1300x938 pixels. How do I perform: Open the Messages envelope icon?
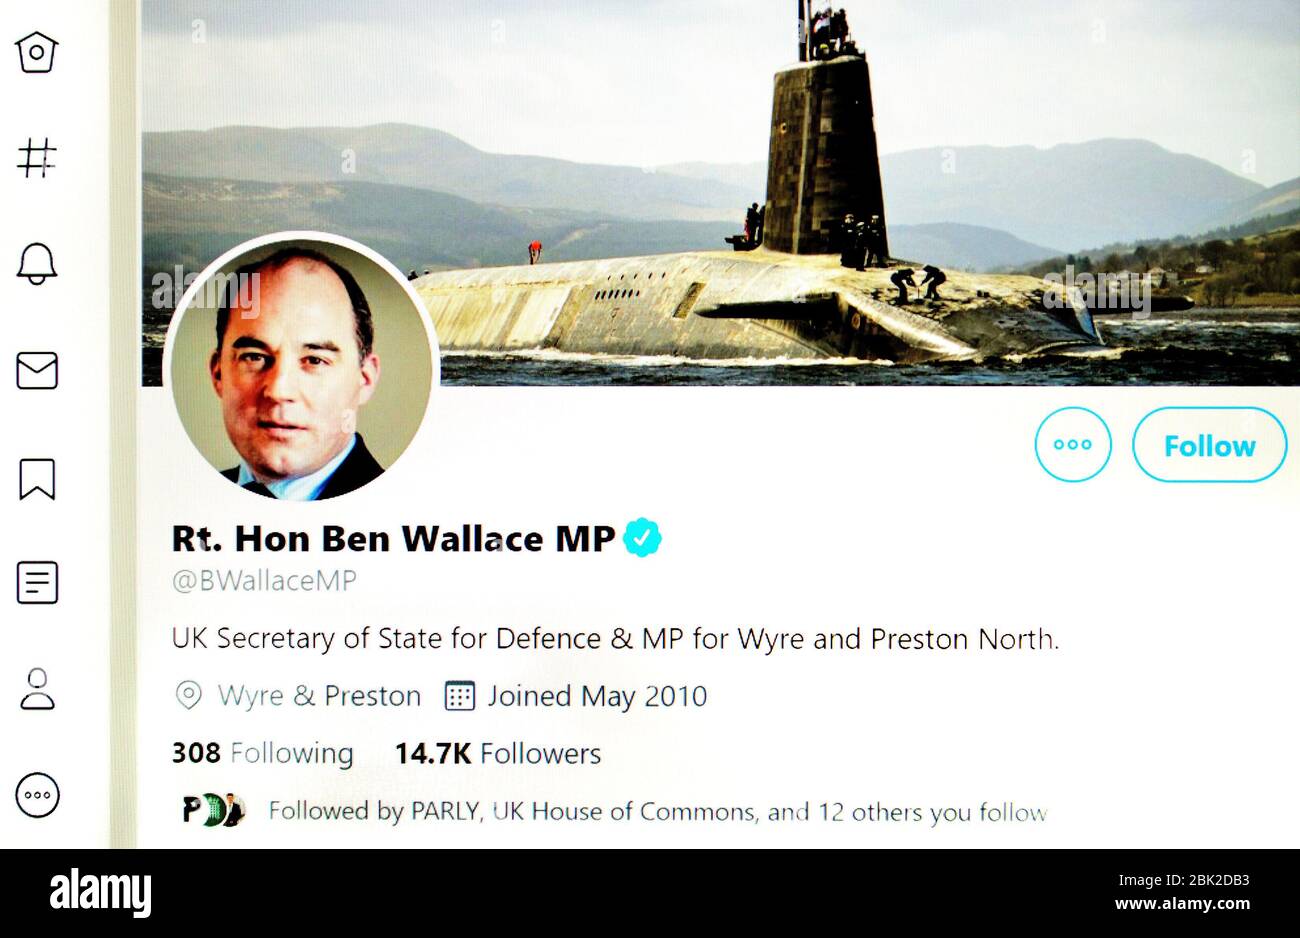[37, 371]
